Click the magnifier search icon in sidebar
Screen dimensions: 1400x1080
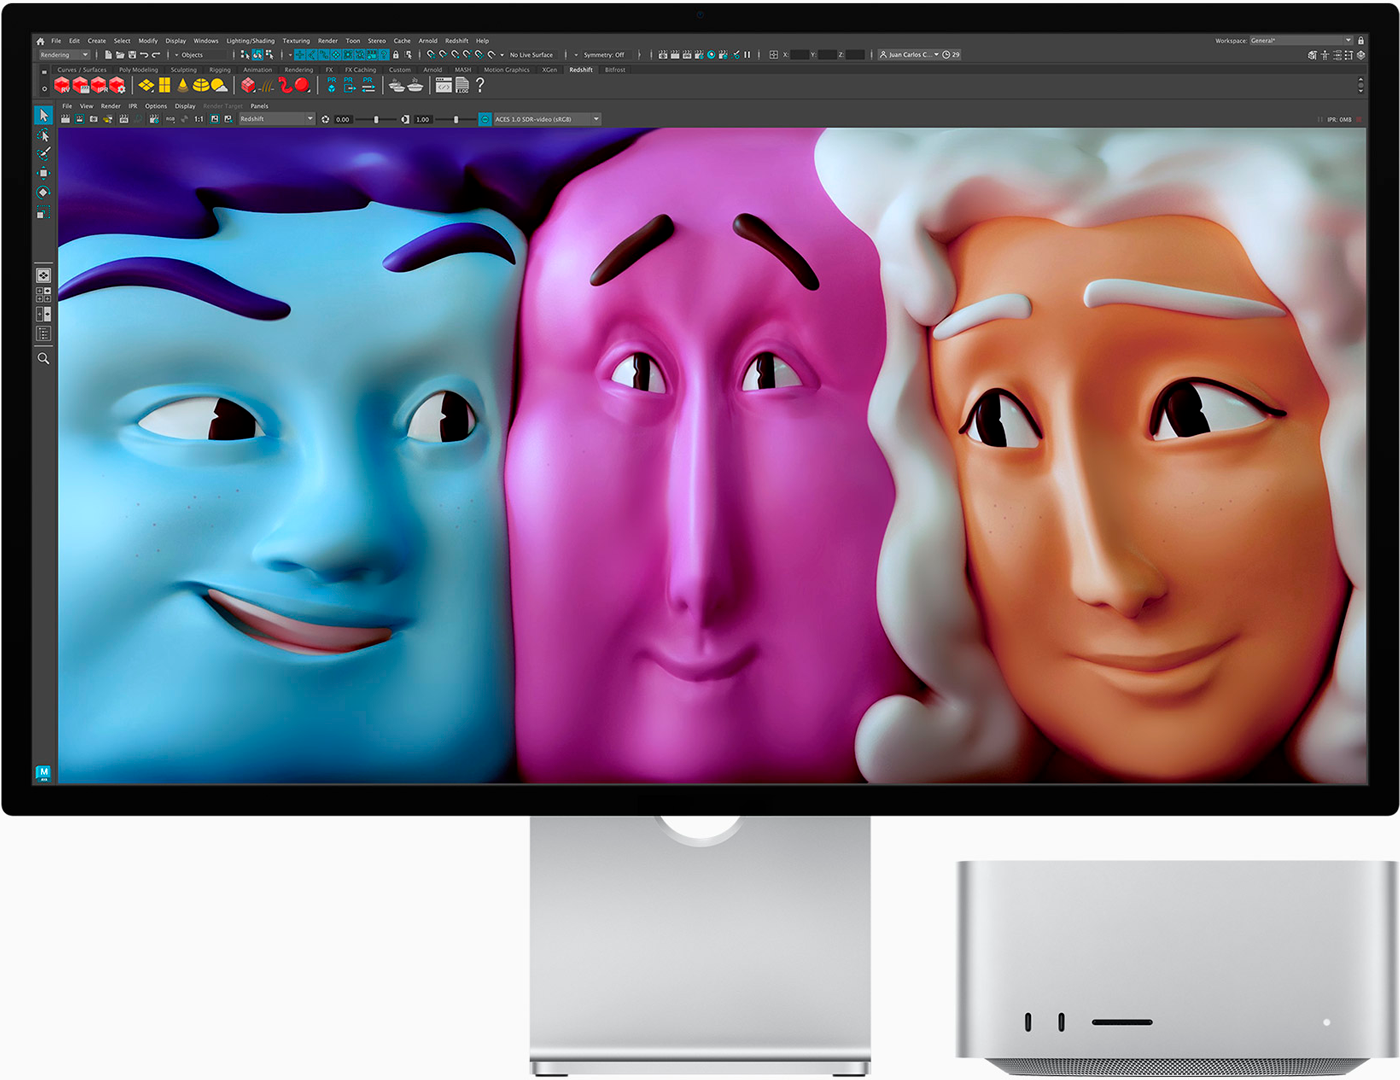point(43,358)
